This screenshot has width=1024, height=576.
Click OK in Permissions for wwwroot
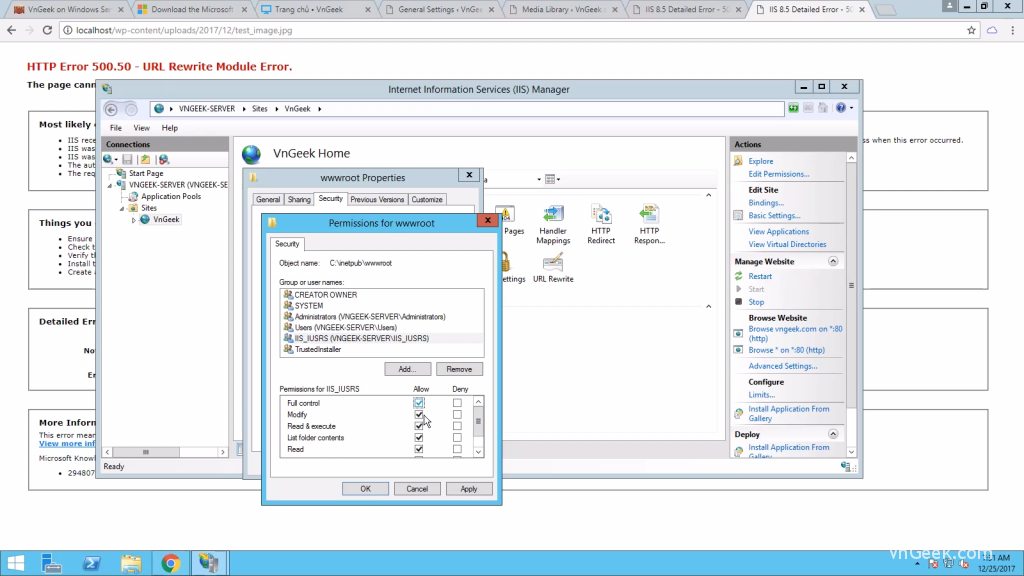(x=365, y=488)
